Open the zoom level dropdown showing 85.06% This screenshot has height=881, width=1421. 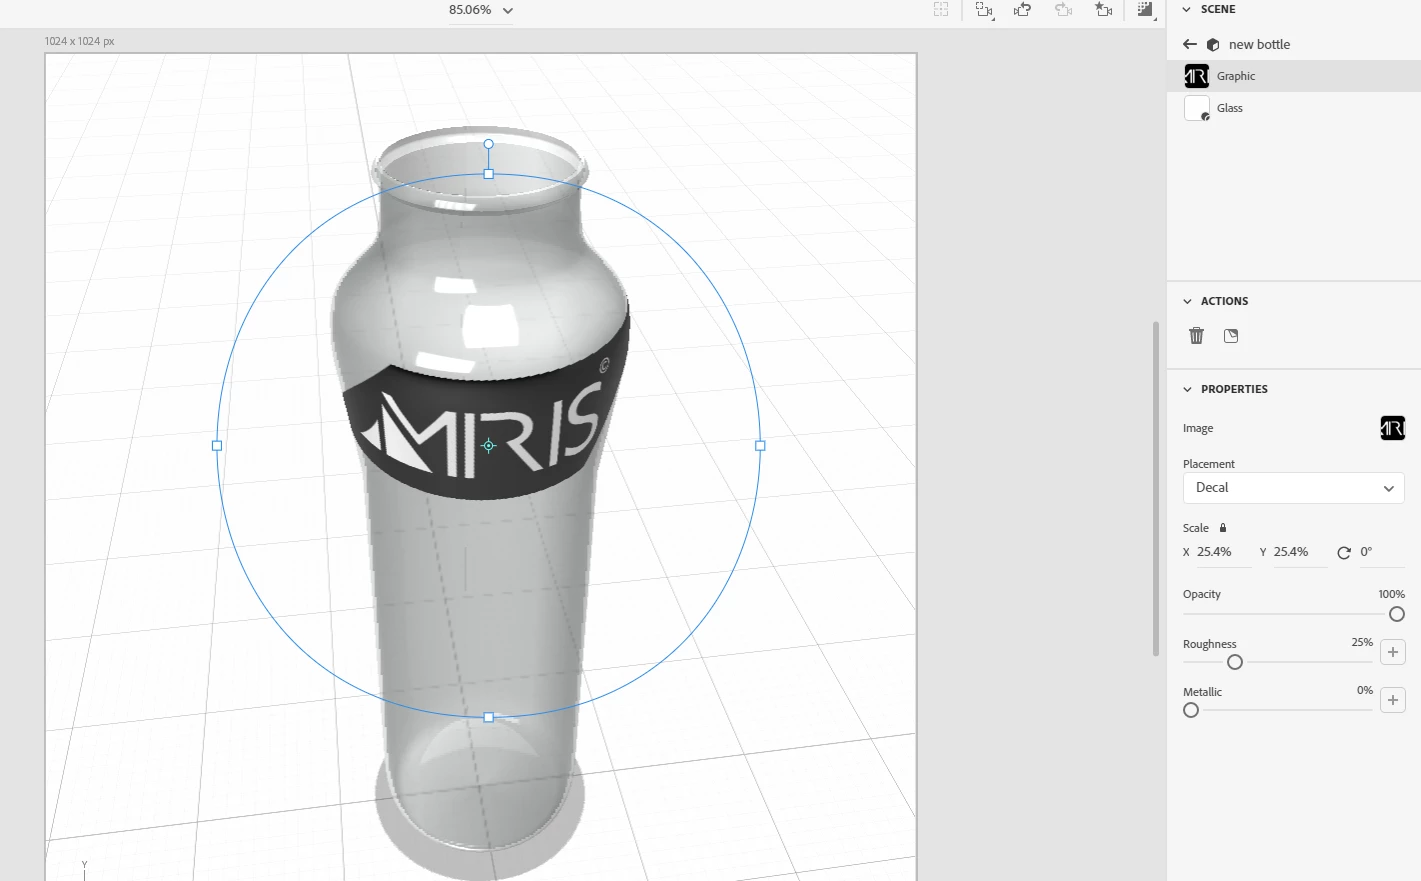click(x=480, y=10)
